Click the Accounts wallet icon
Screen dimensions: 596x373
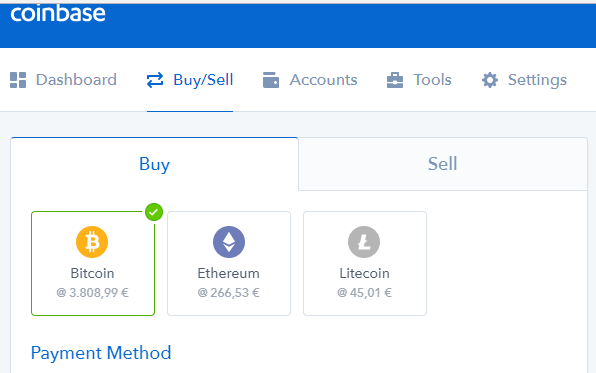(x=271, y=80)
